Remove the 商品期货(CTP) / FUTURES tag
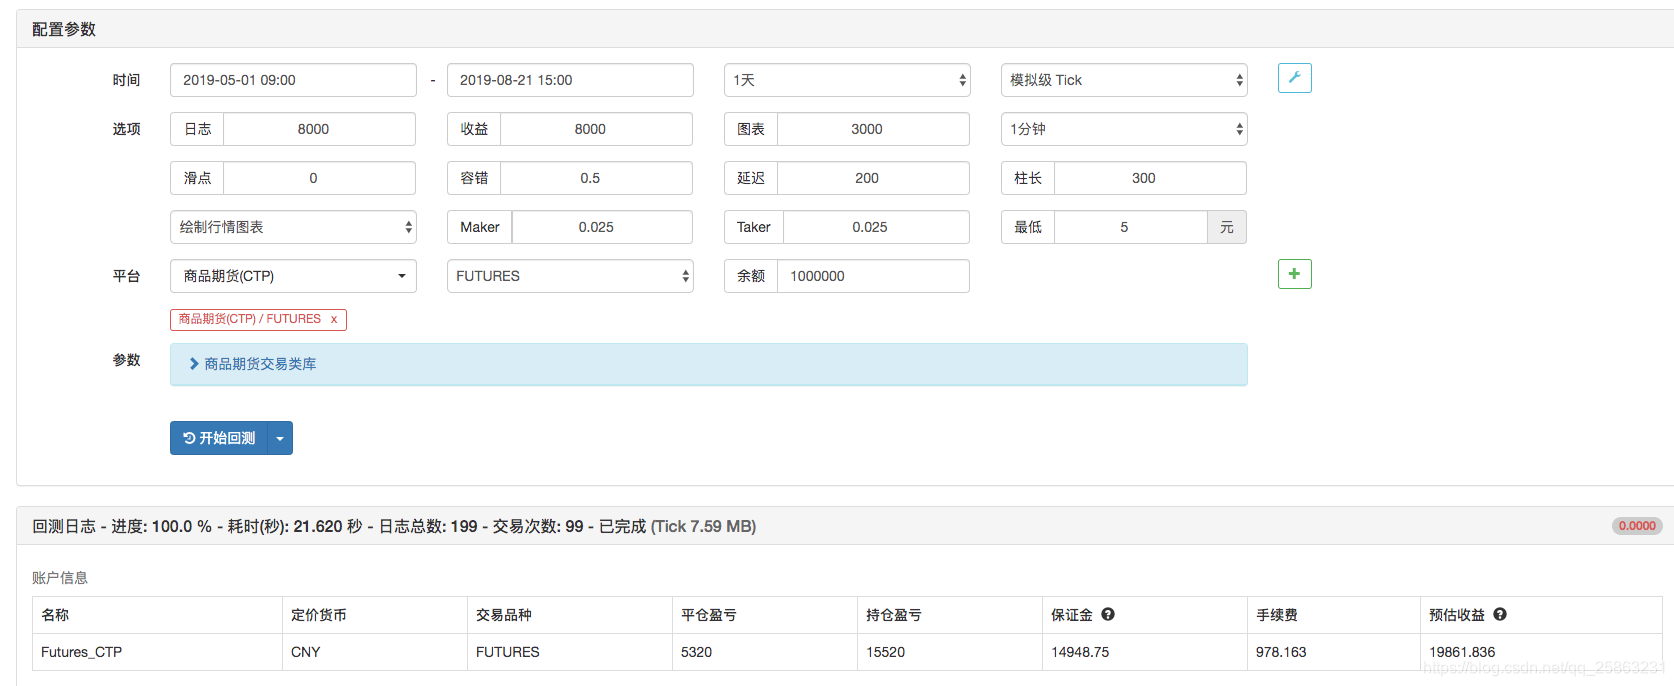This screenshot has width=1674, height=686. [334, 319]
